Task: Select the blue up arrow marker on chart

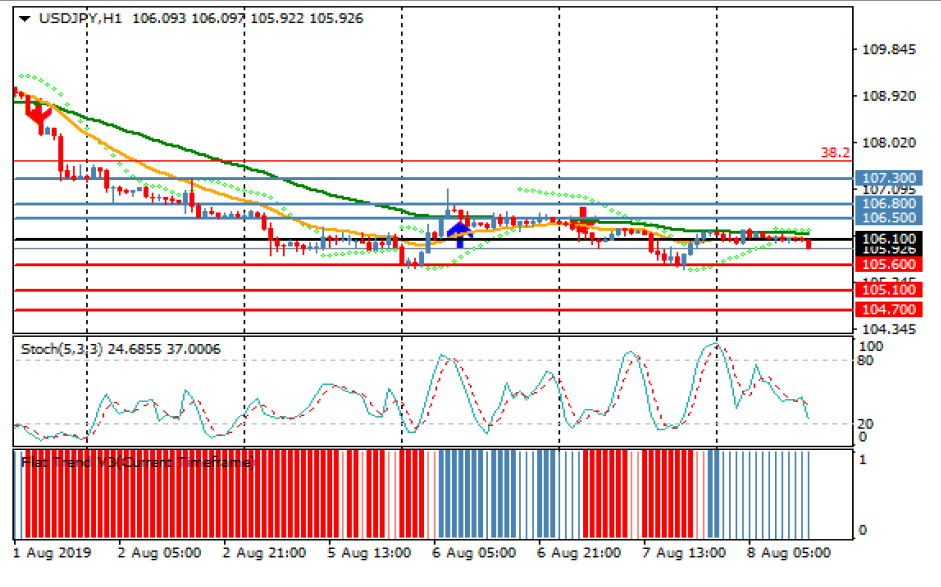Action: tap(460, 233)
